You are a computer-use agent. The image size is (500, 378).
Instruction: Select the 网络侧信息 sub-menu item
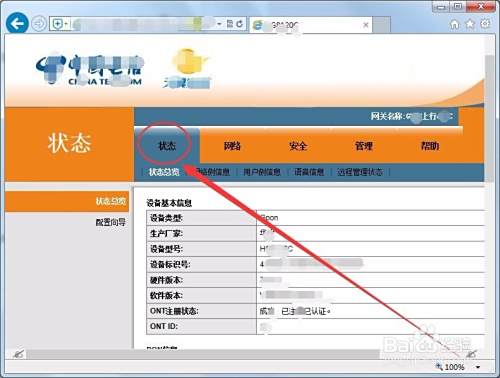click(212, 172)
